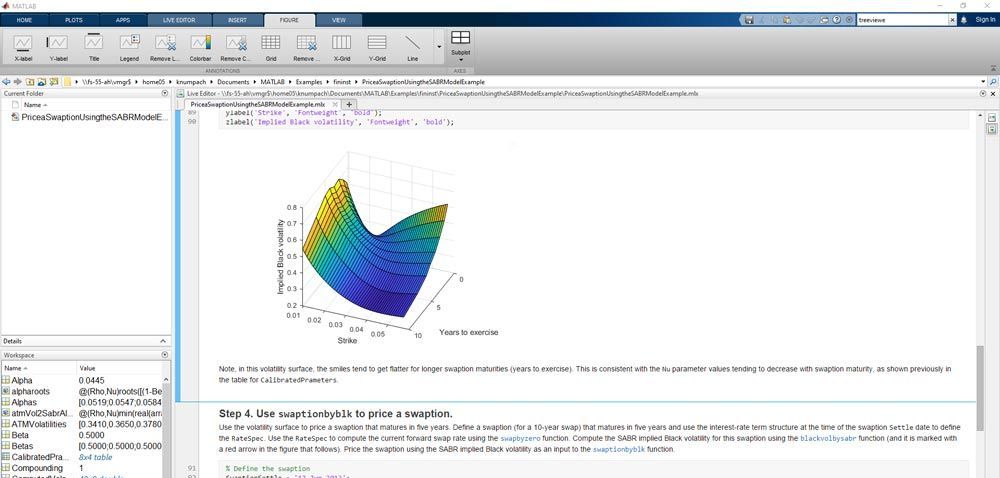Insert a Line annotation

tap(412, 46)
